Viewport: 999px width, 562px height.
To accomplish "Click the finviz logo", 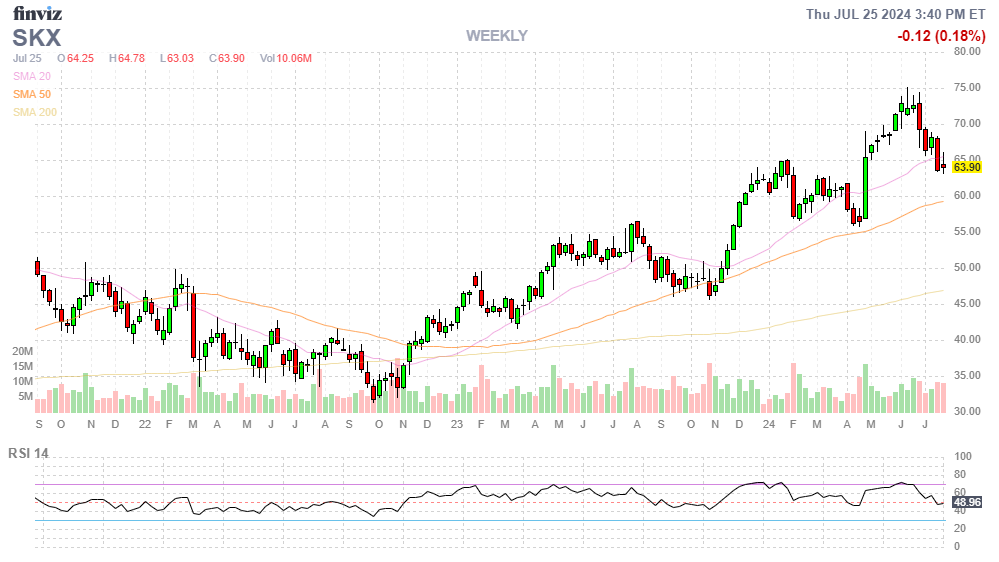I will click(x=37, y=14).
